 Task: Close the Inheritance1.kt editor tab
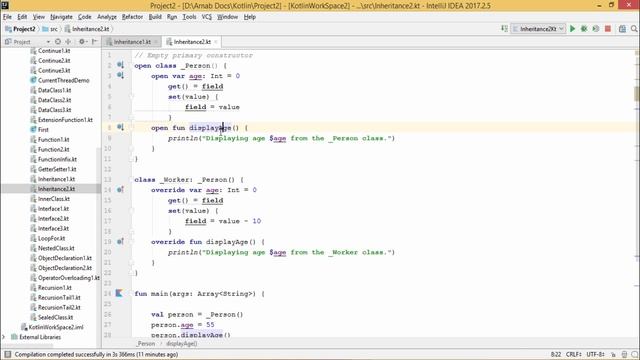click(x=156, y=42)
